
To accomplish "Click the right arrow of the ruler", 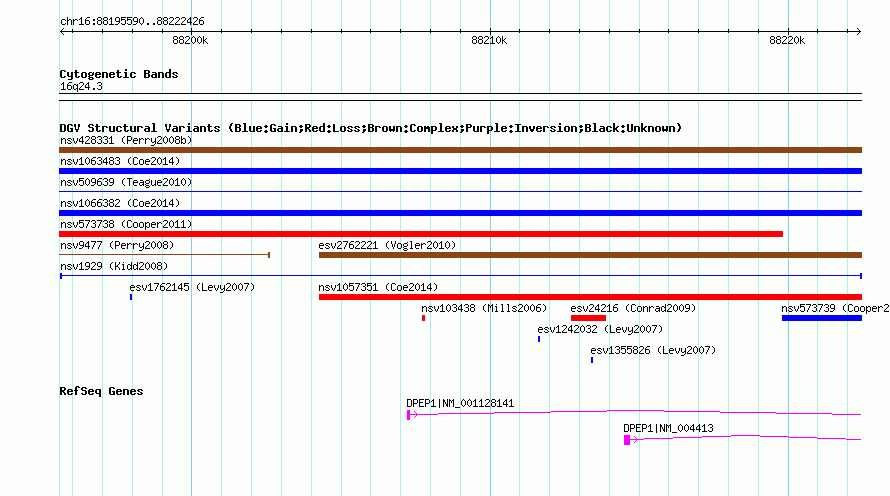I will click(x=858, y=31).
